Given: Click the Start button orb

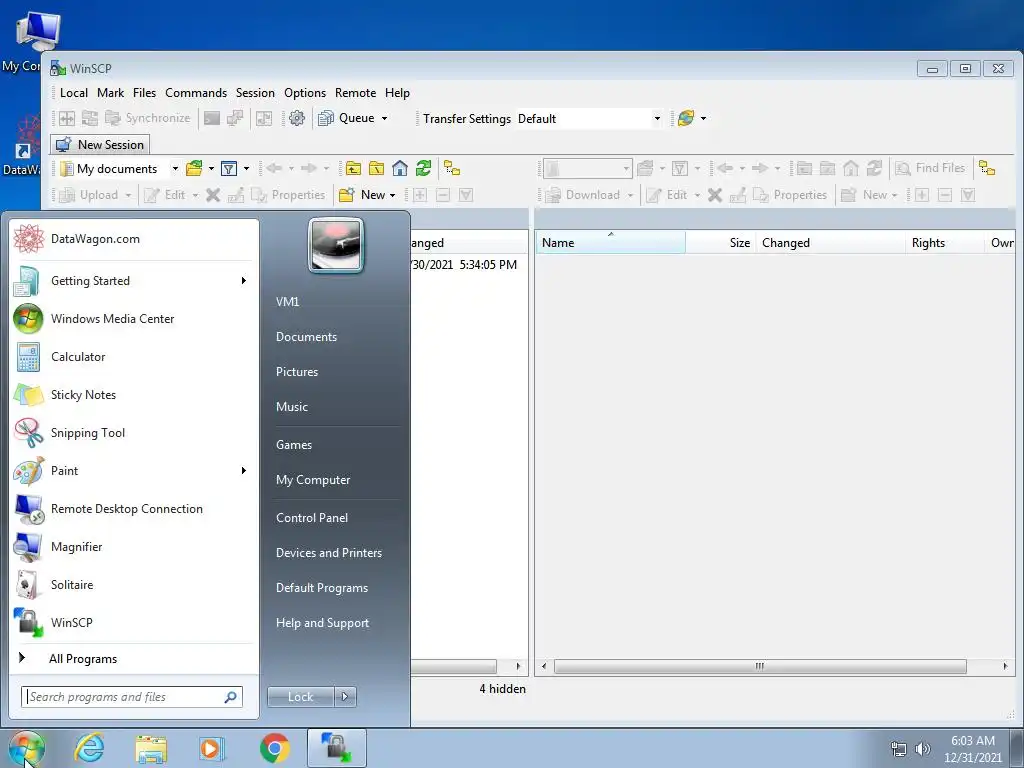Looking at the screenshot, I should [27, 748].
